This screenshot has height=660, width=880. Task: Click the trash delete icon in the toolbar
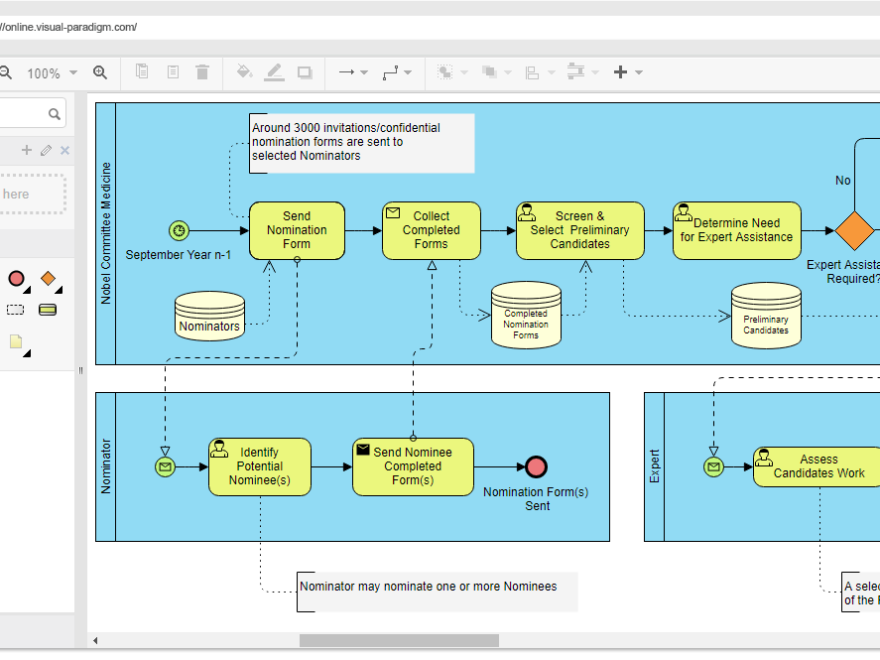click(x=202, y=72)
